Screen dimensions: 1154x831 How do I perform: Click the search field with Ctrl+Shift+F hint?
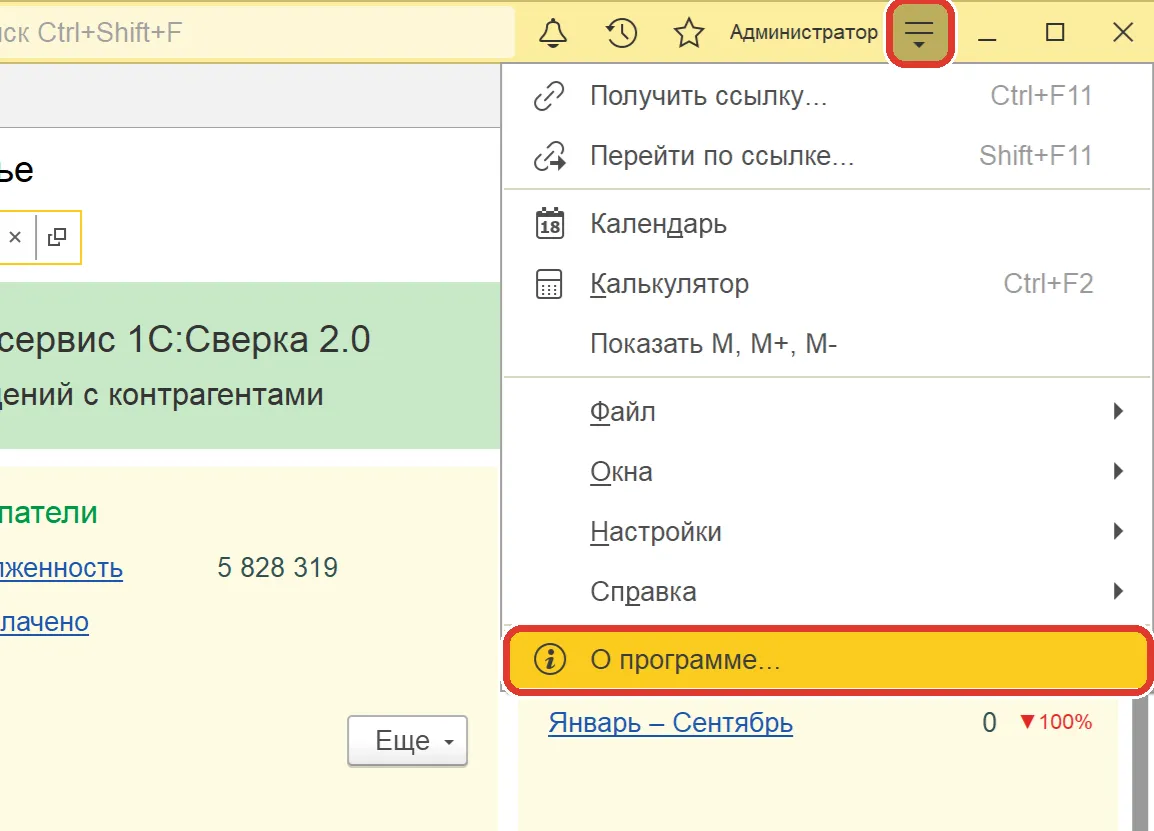[256, 32]
